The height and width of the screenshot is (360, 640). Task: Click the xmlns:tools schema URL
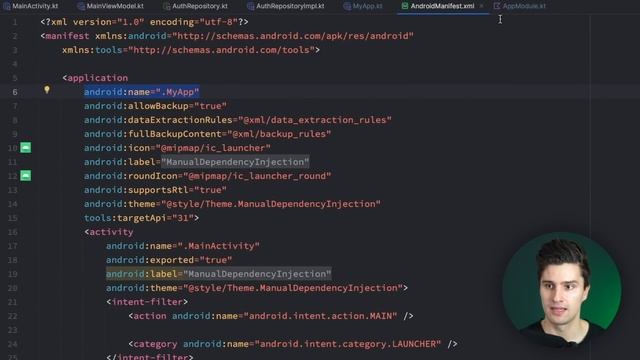point(221,50)
